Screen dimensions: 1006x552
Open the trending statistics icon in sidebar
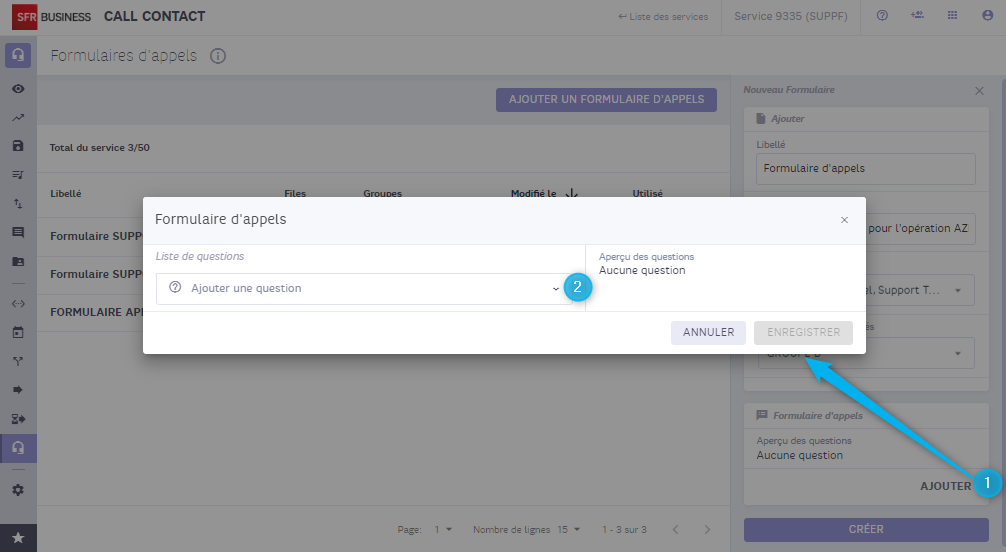18,117
